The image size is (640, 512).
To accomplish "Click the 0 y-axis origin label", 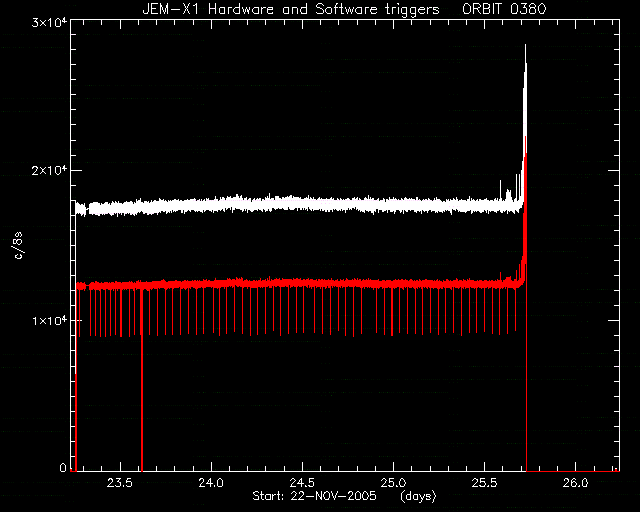I will [x=63, y=467].
